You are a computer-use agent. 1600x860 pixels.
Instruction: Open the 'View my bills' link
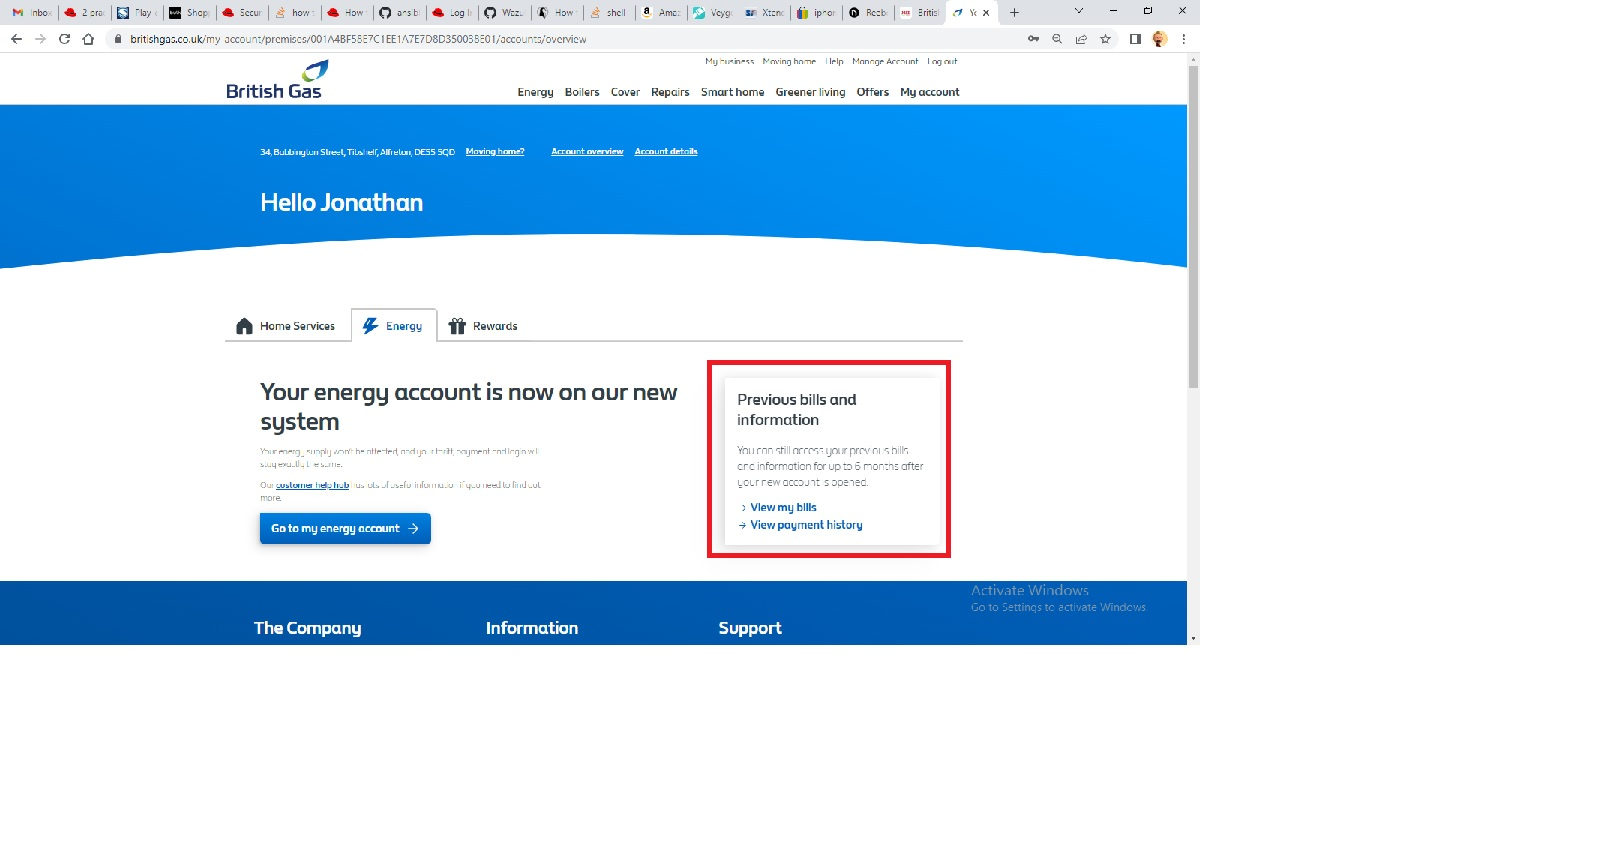(x=783, y=508)
